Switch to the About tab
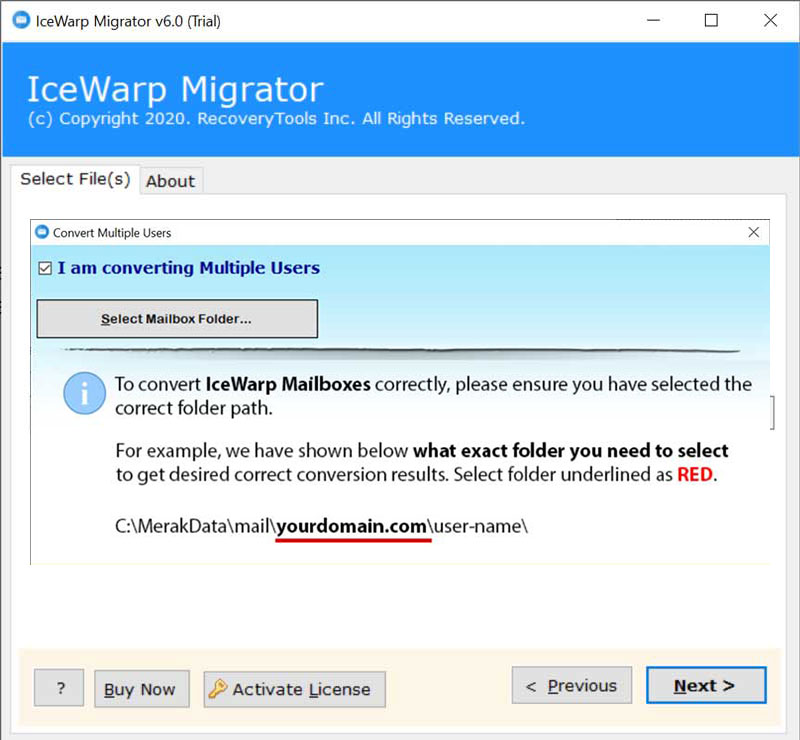800x740 pixels. 170,181
